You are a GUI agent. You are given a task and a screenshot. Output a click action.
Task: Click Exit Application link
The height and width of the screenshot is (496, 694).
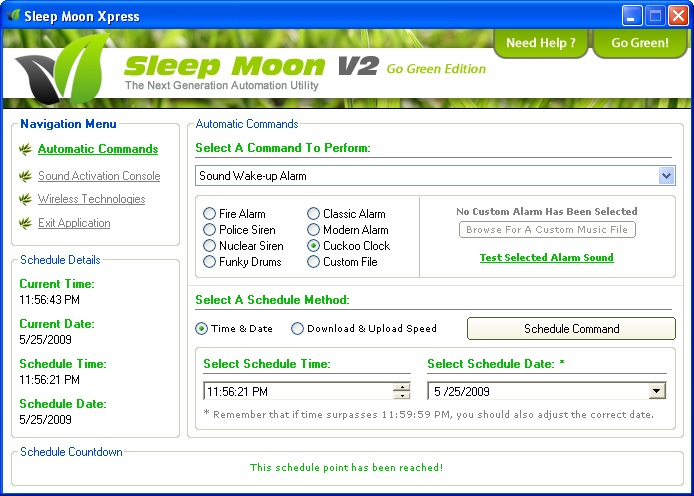(74, 223)
